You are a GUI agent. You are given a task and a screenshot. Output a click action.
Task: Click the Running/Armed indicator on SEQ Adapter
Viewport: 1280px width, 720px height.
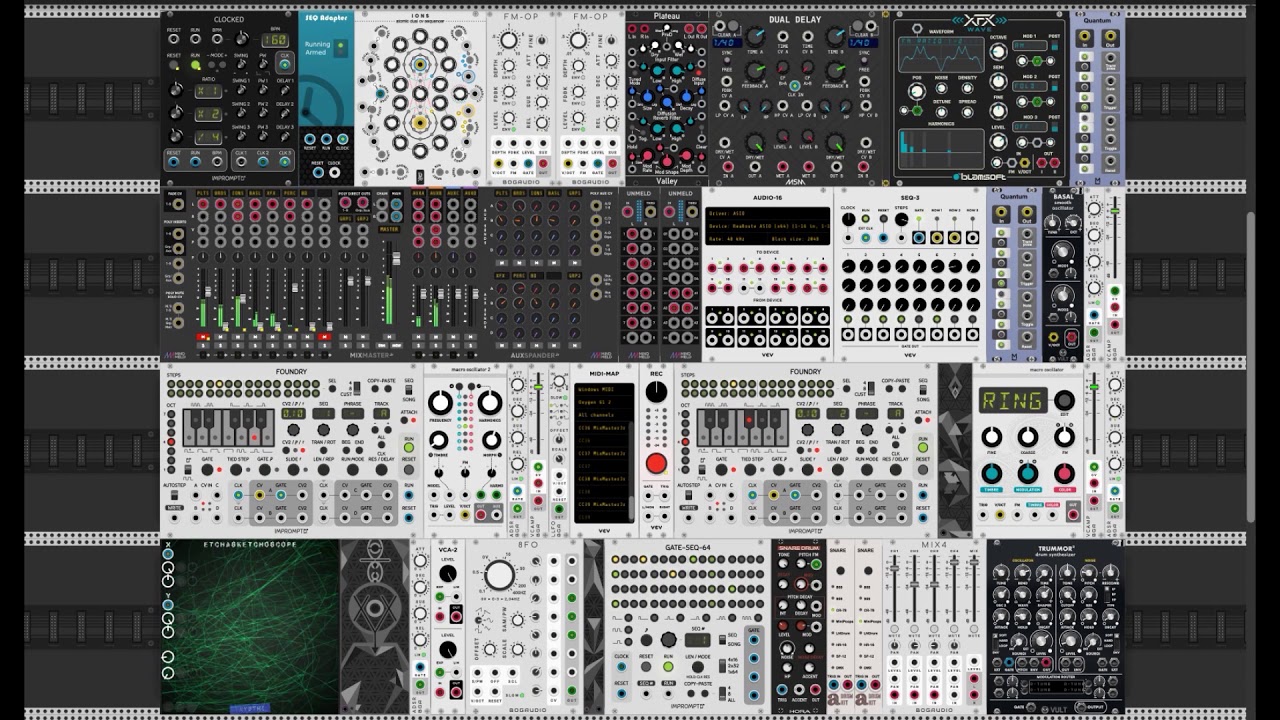click(x=342, y=47)
